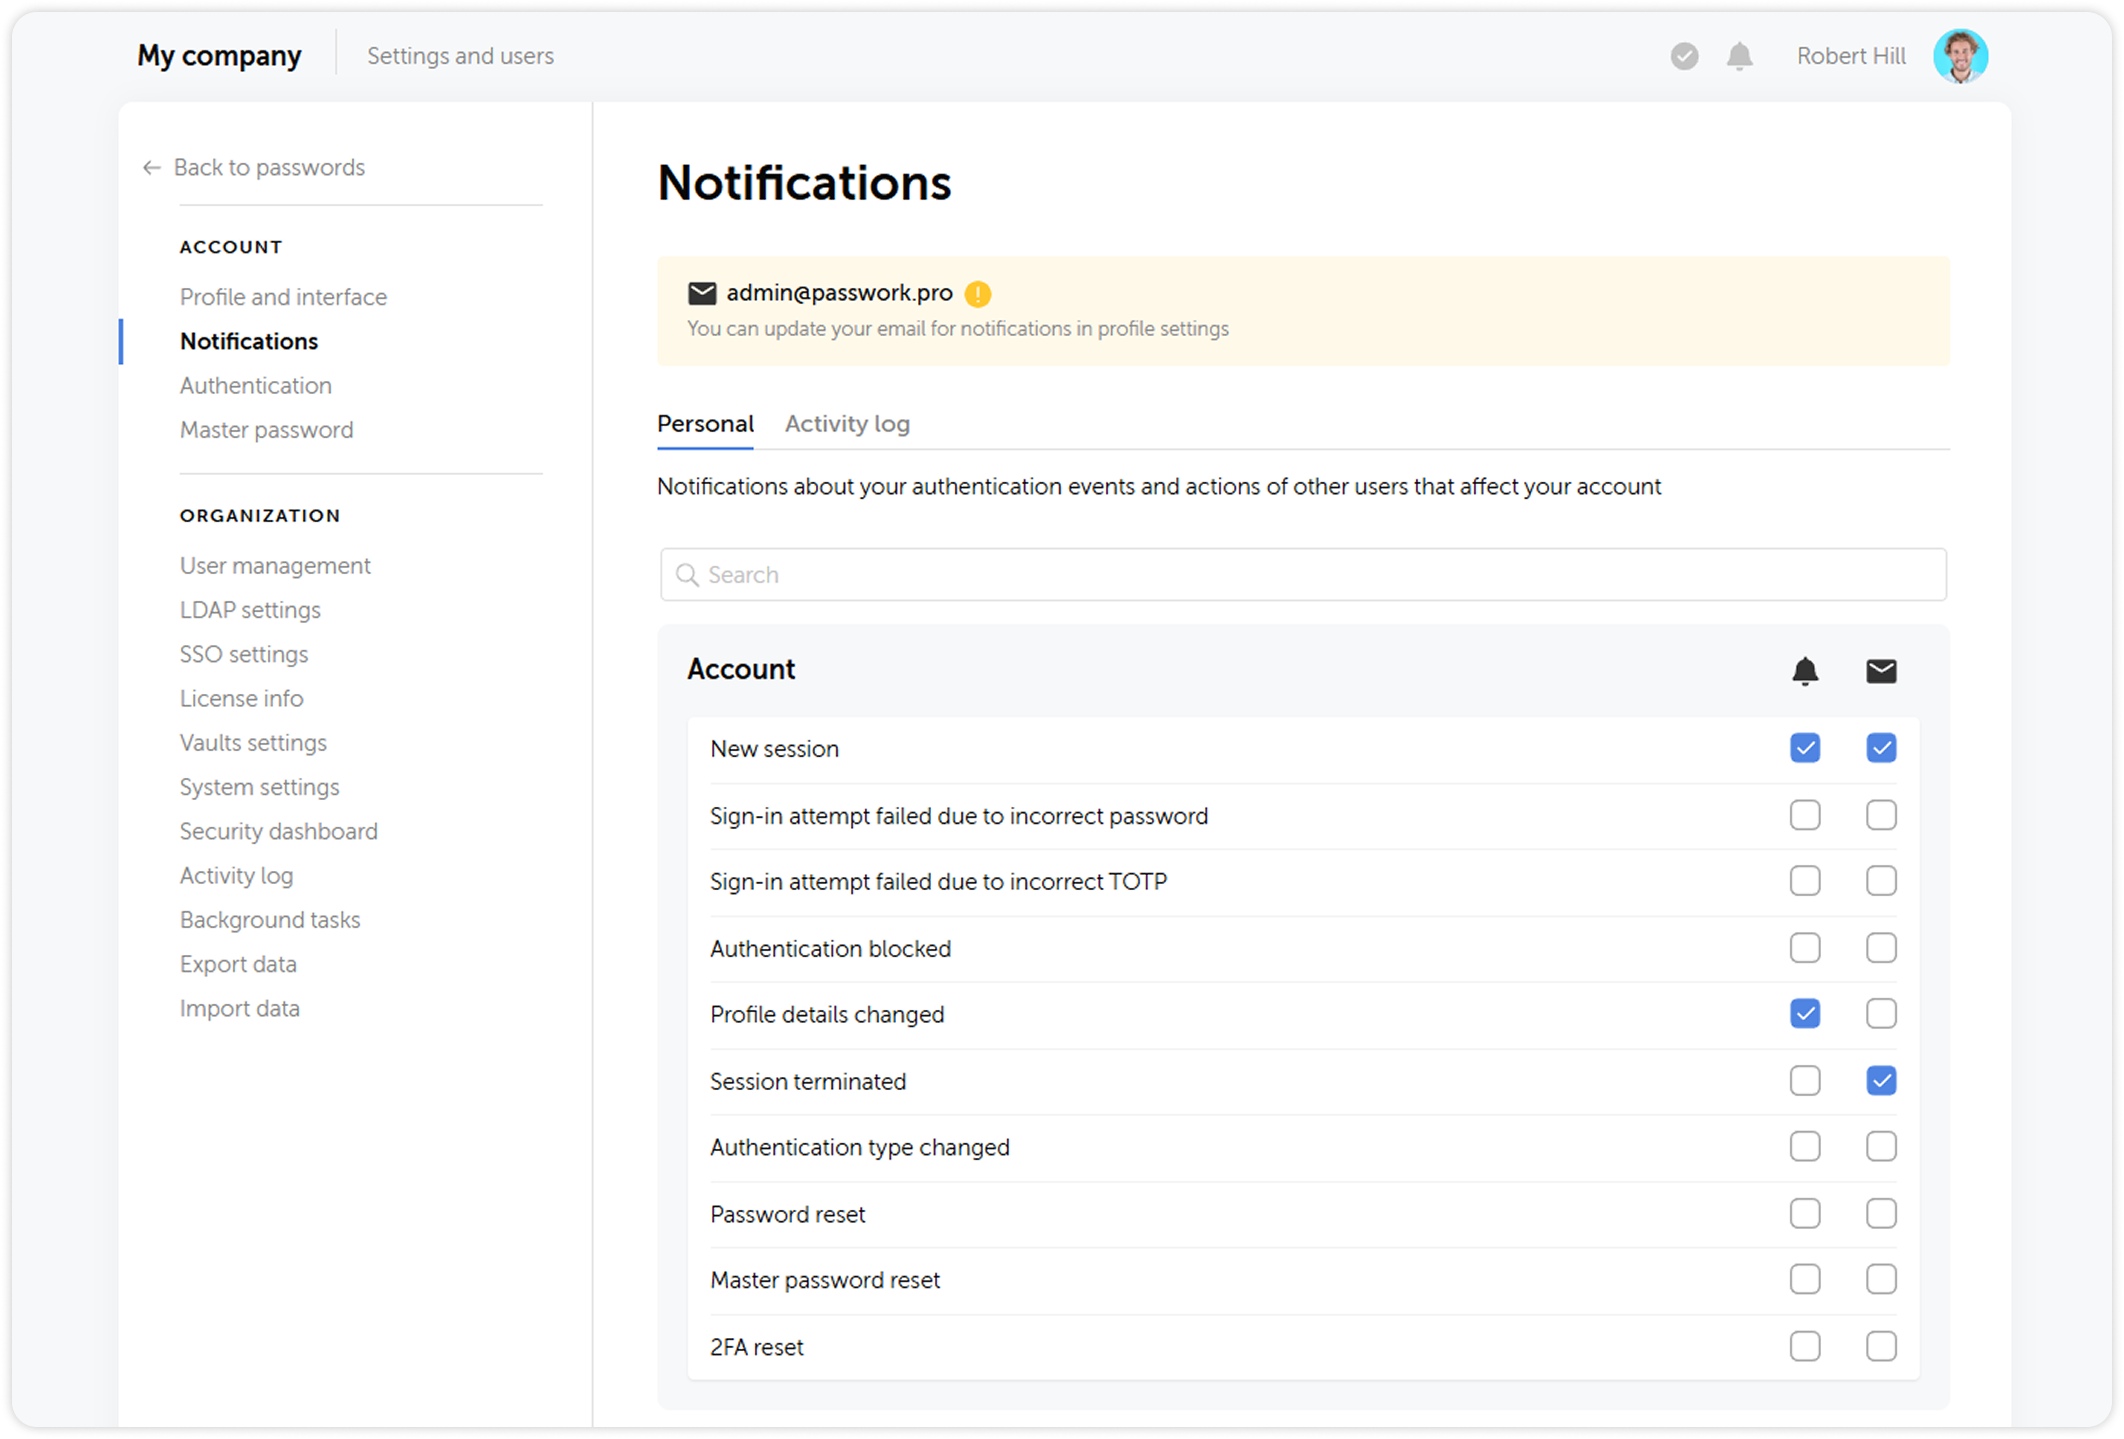Viewport: 2124px width, 1439px height.
Task: Open Security dashboard in the sidebar
Action: pyautogui.click(x=278, y=831)
